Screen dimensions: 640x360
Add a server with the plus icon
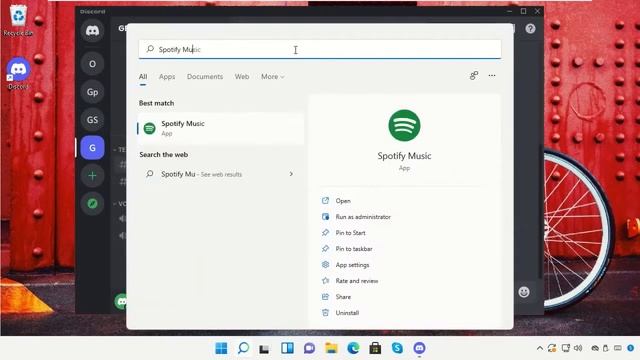[92, 176]
